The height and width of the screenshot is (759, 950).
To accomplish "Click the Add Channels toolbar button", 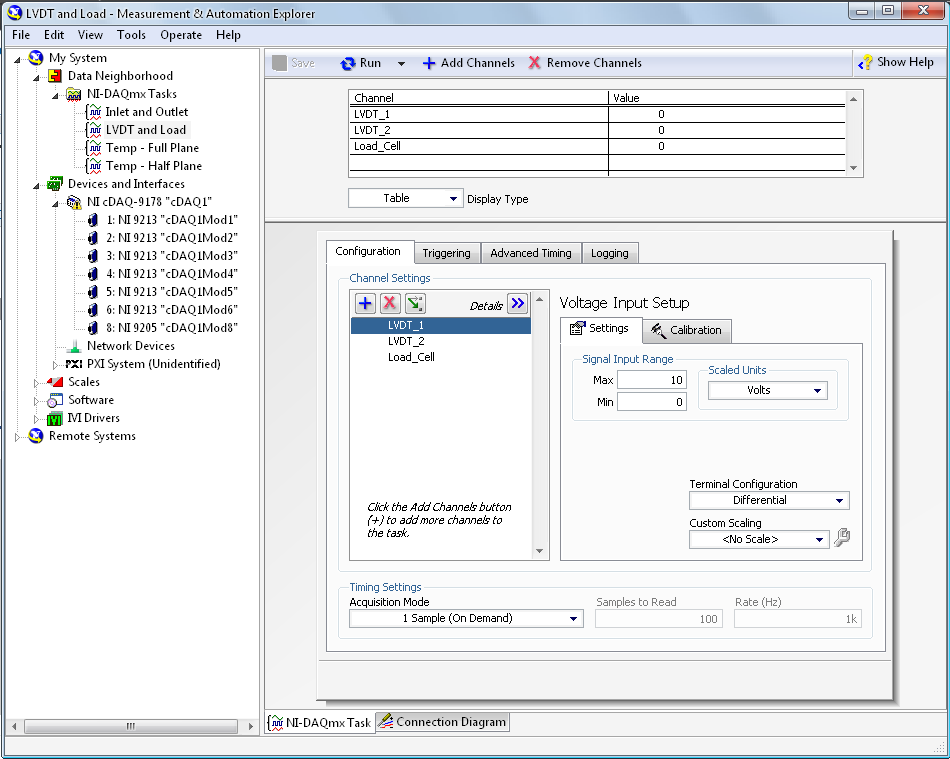I will pyautogui.click(x=468, y=63).
